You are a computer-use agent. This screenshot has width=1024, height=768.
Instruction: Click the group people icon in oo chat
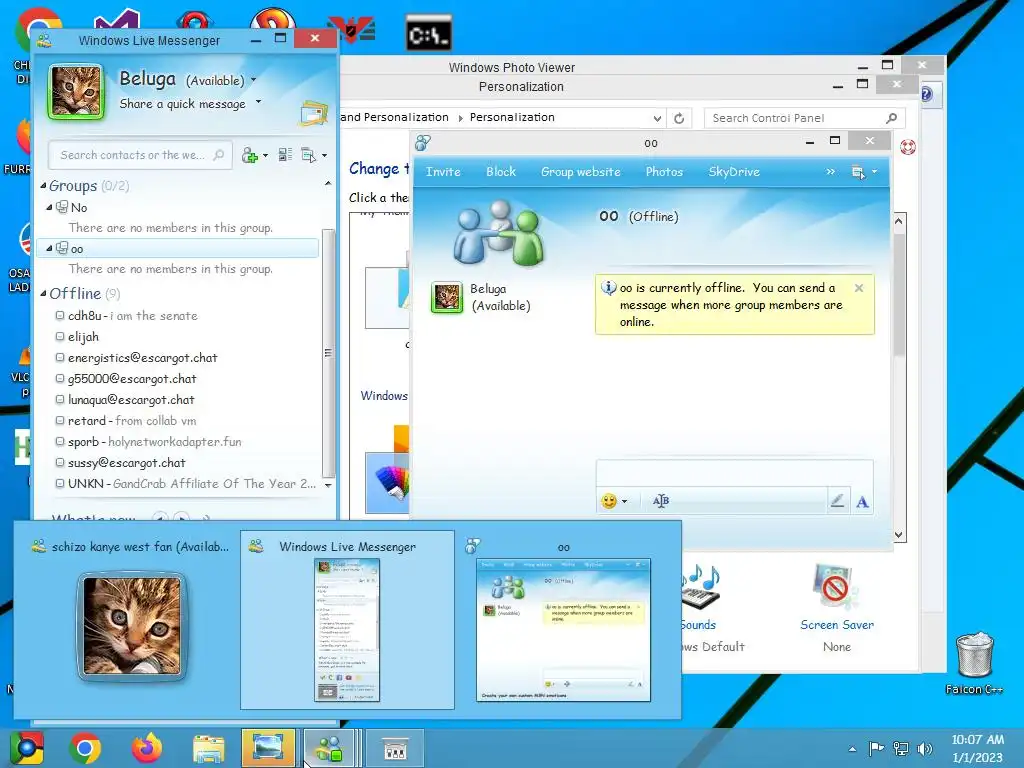click(499, 232)
